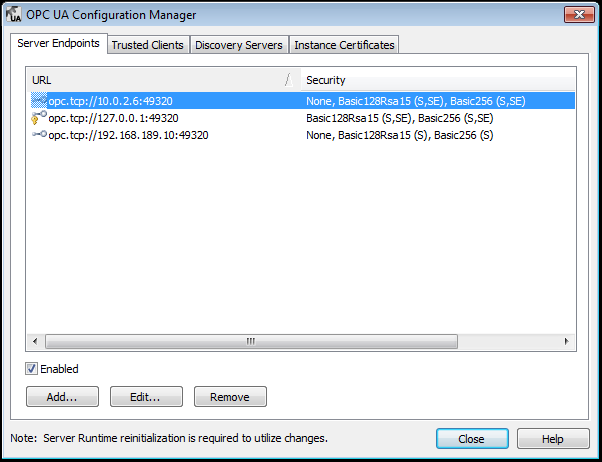Image resolution: width=602 pixels, height=462 pixels.
Task: Click the Add... button
Action: (x=62, y=397)
